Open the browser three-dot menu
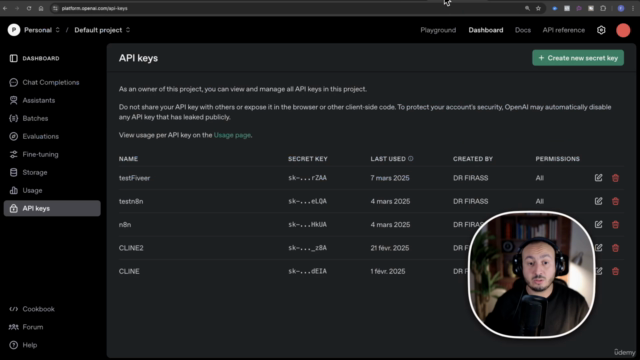This screenshot has height=360, width=640. pyautogui.click(x=633, y=8)
